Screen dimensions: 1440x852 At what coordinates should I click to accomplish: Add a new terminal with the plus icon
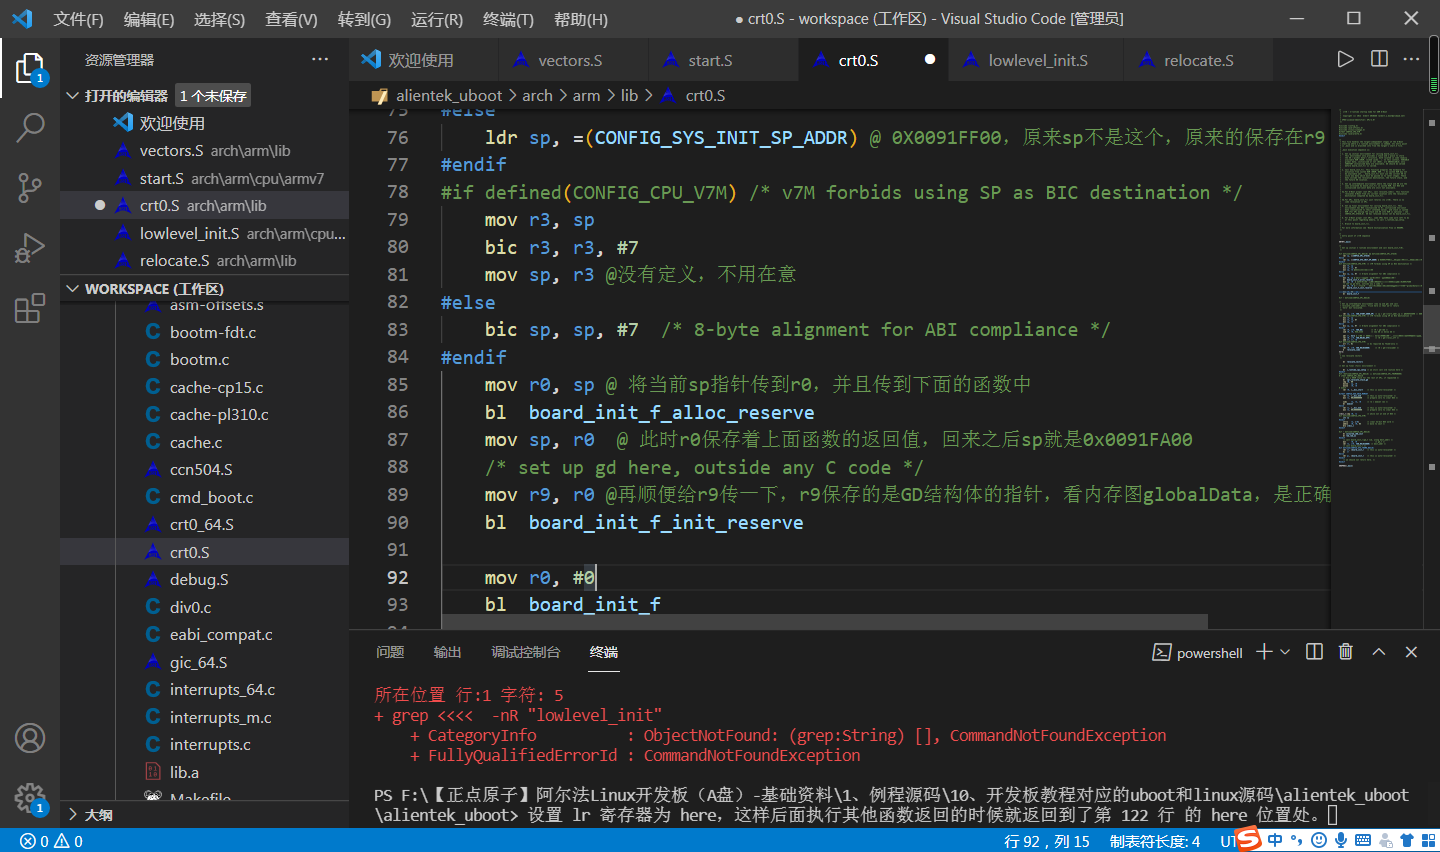tap(1264, 652)
